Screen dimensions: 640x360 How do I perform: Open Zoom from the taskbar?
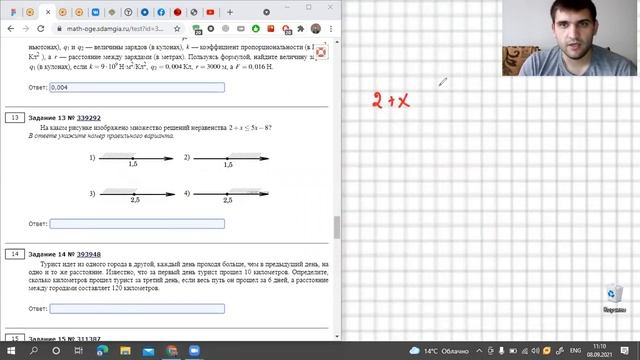194,351
